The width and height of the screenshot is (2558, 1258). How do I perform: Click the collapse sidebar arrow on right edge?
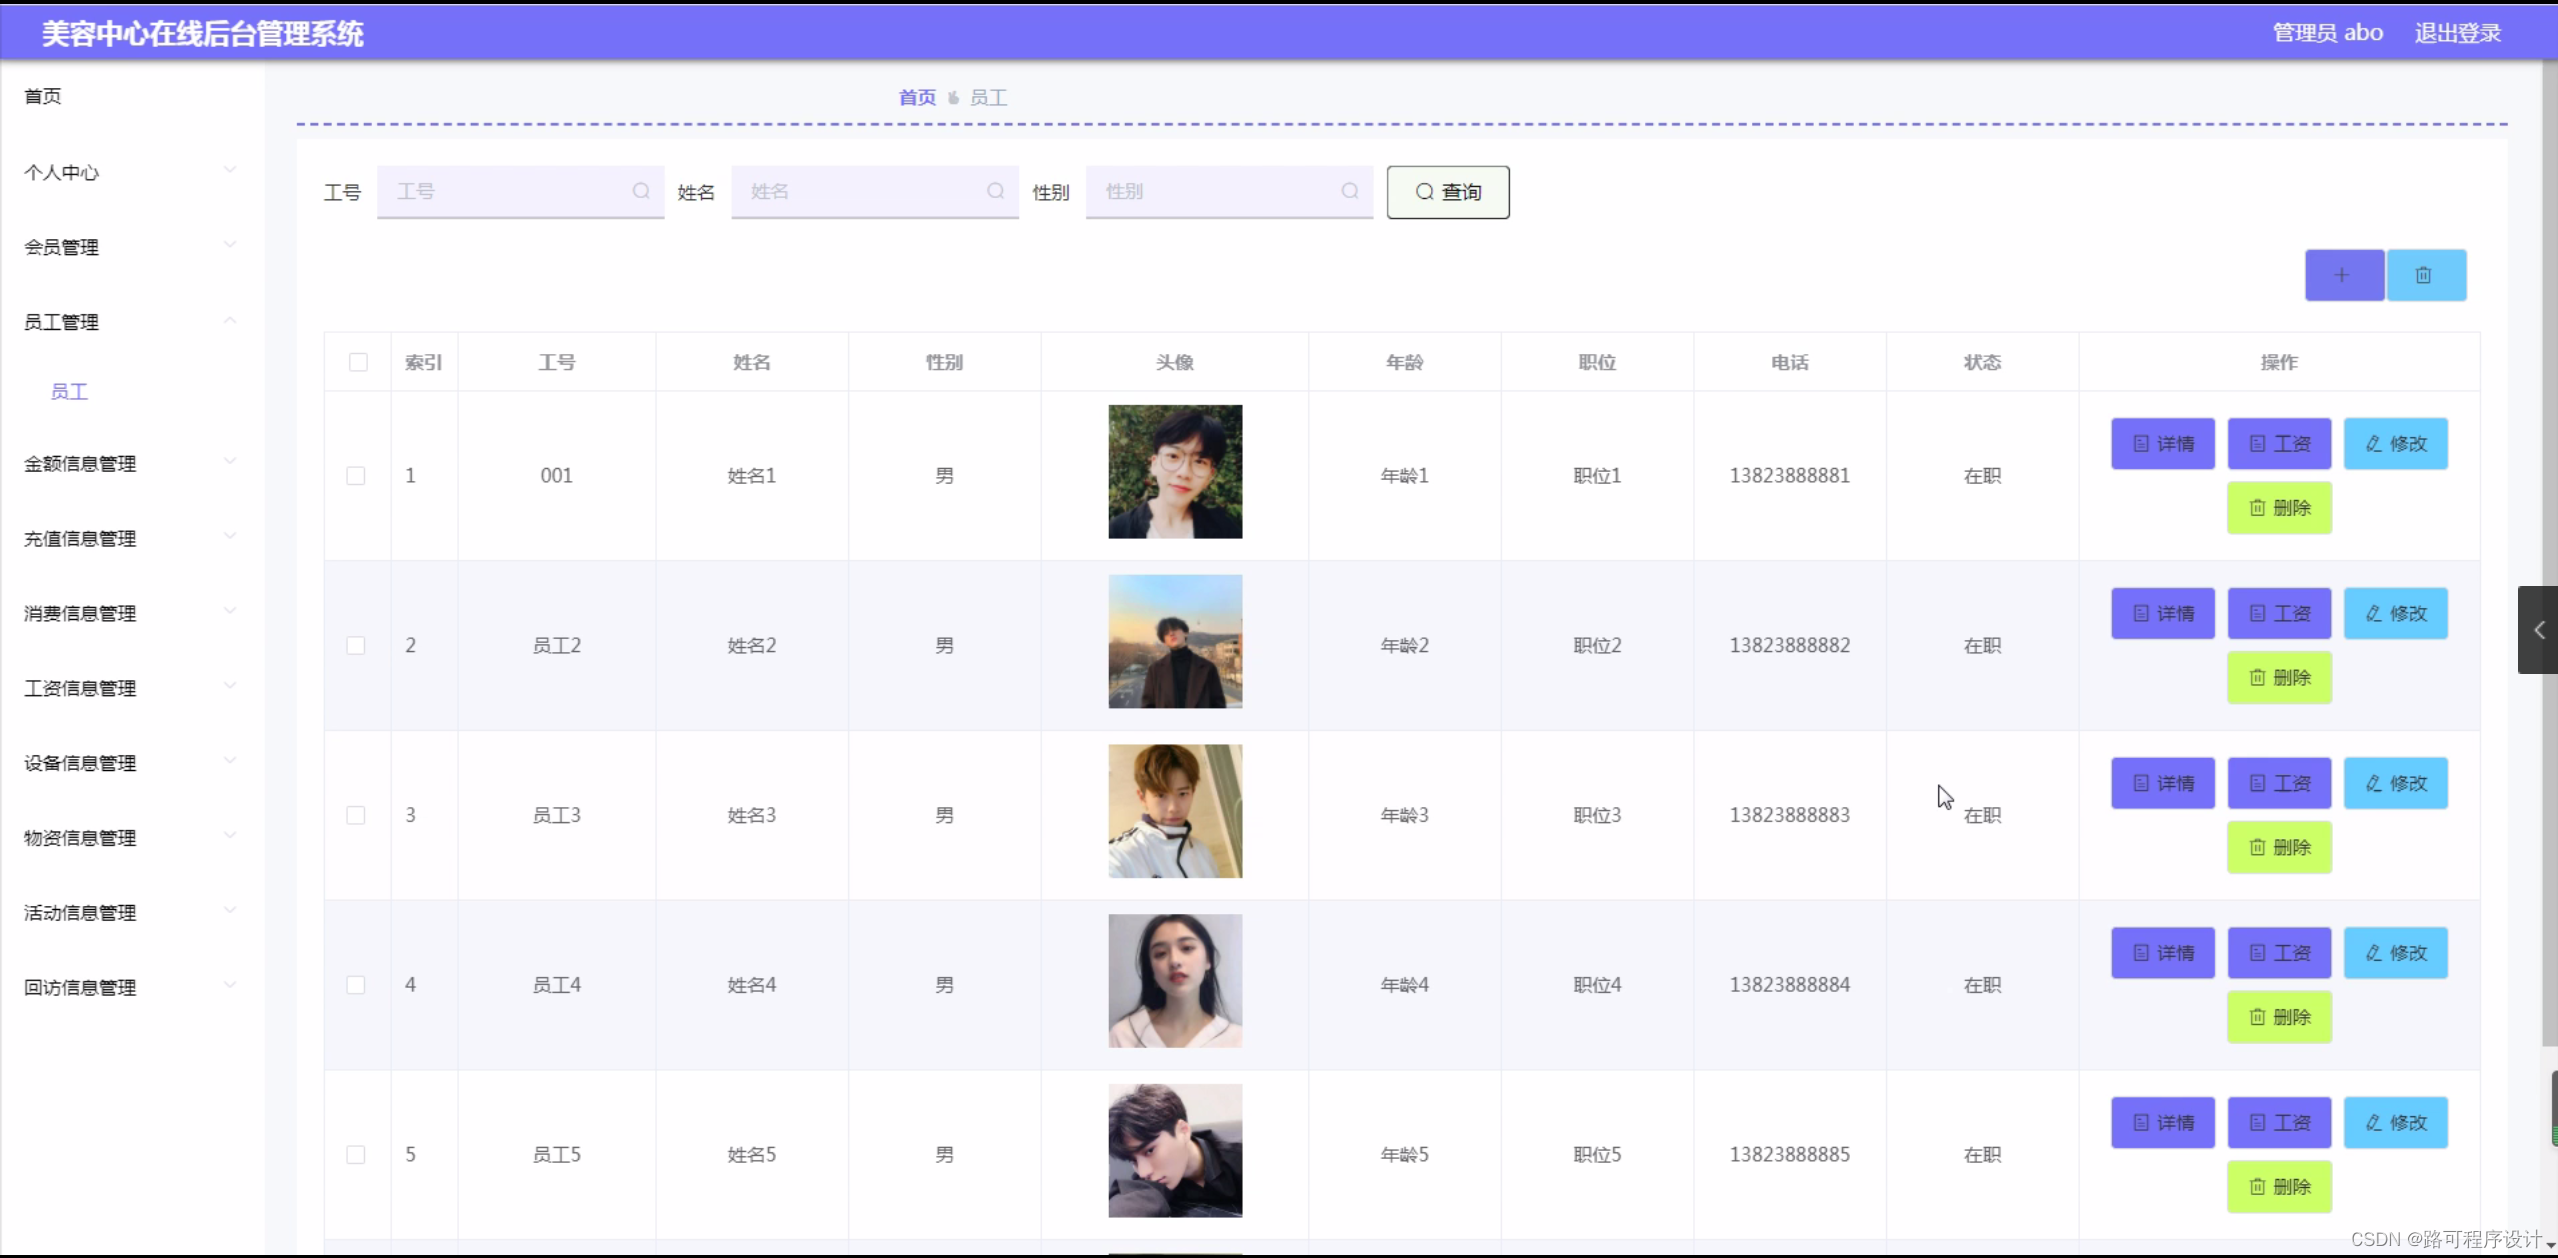2538,631
